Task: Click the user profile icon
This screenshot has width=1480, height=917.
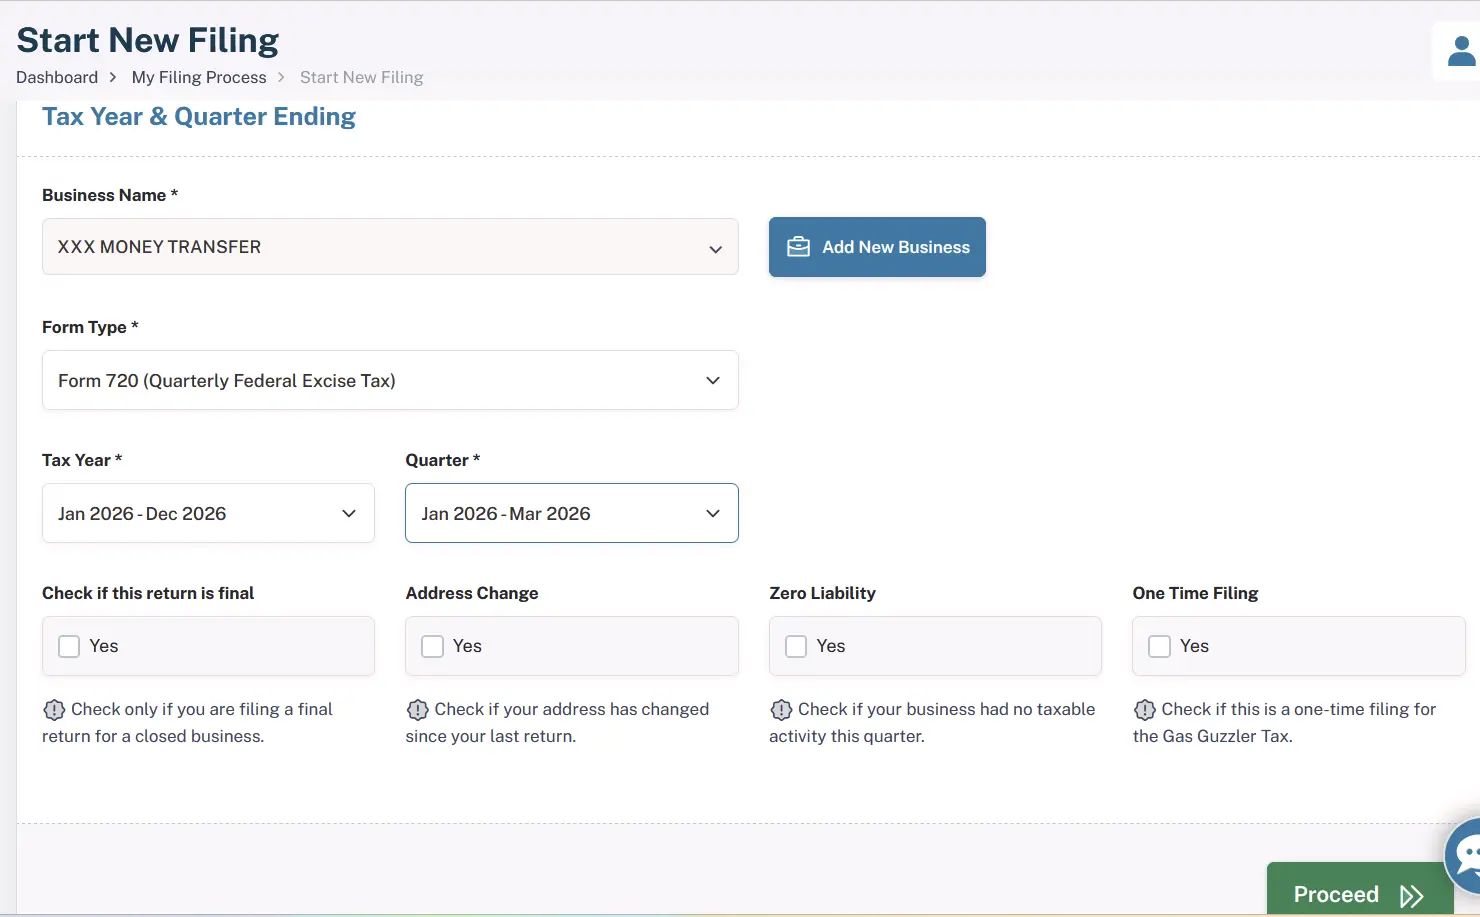Action: tap(1460, 51)
